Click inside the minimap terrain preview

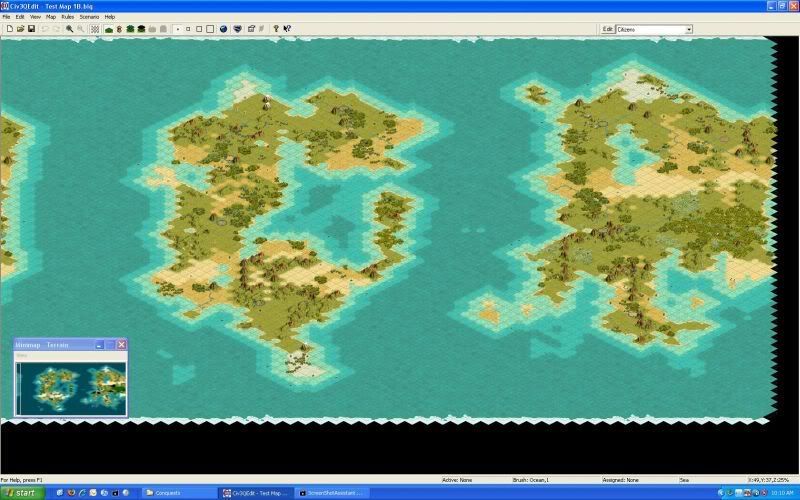[x=71, y=388]
